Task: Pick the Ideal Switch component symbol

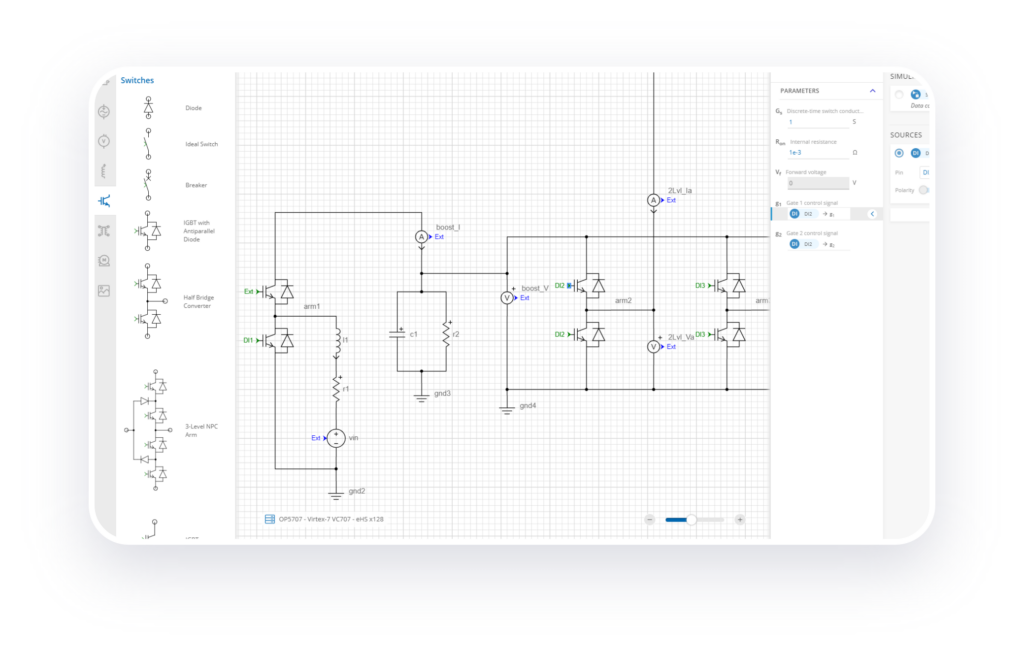Action: pos(148,144)
